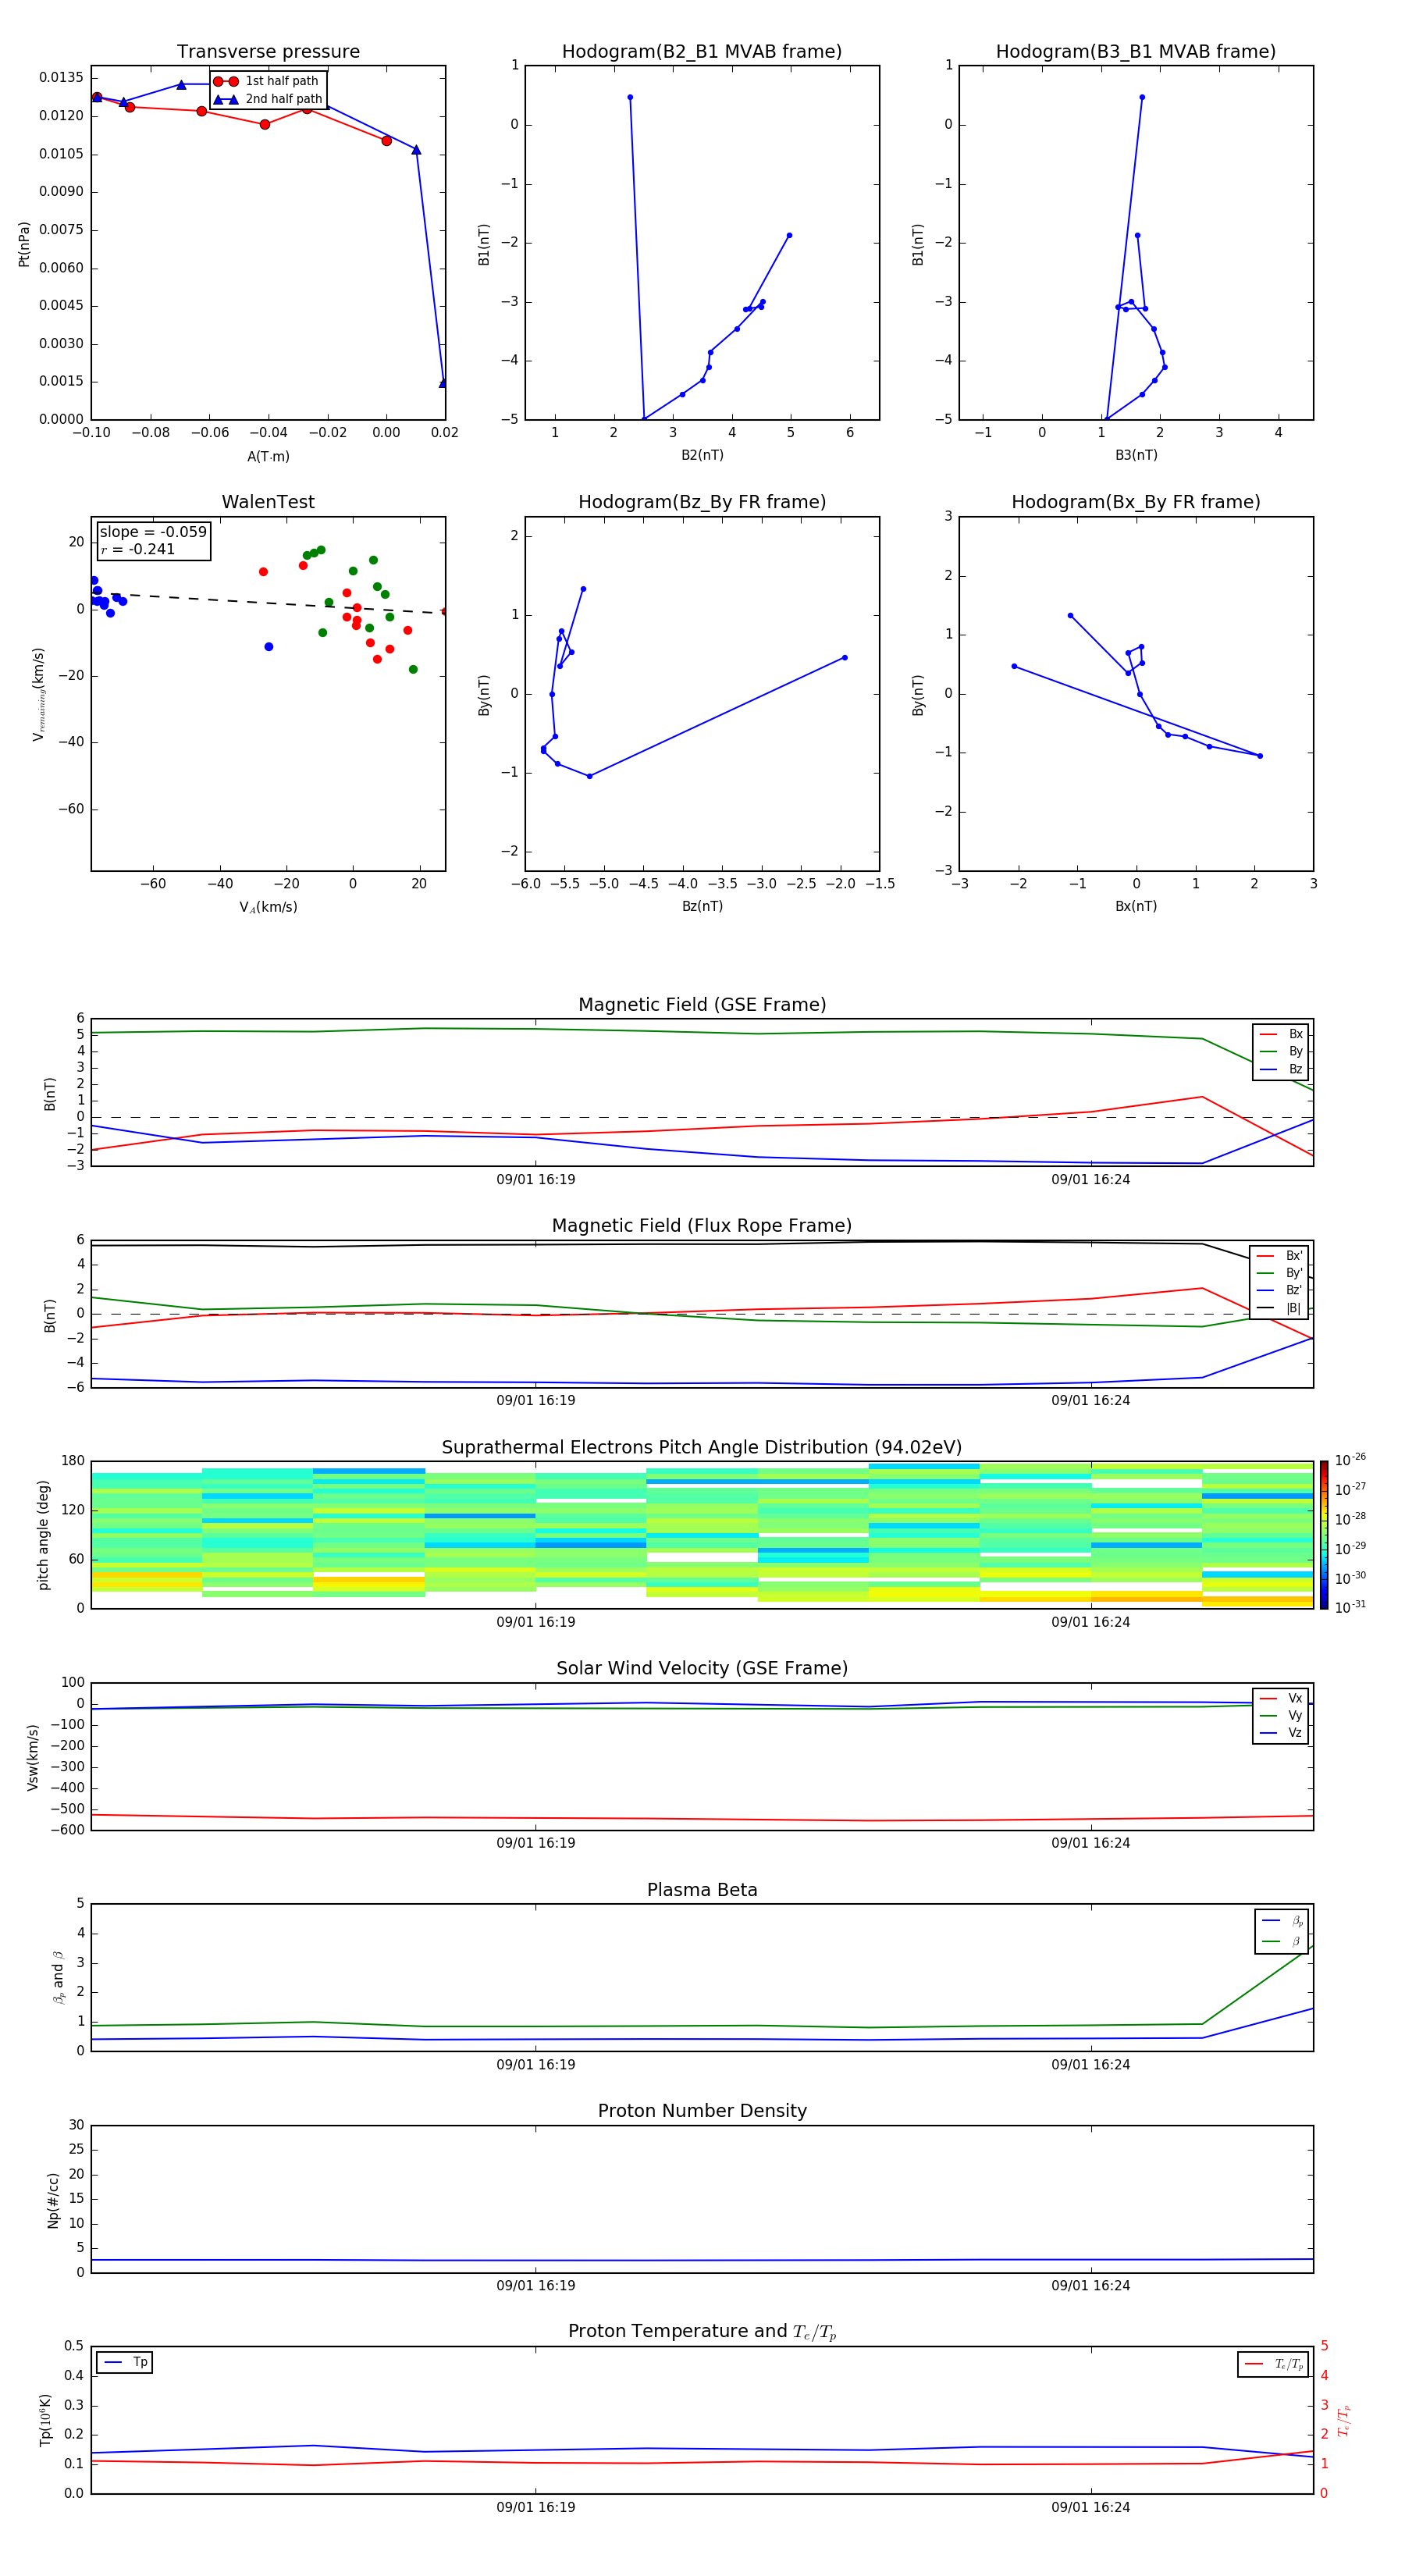1405x2576 pixels.
Task: Click '09/01 16:24' tick under Plasma Beta plot
Action: 1090,2065
